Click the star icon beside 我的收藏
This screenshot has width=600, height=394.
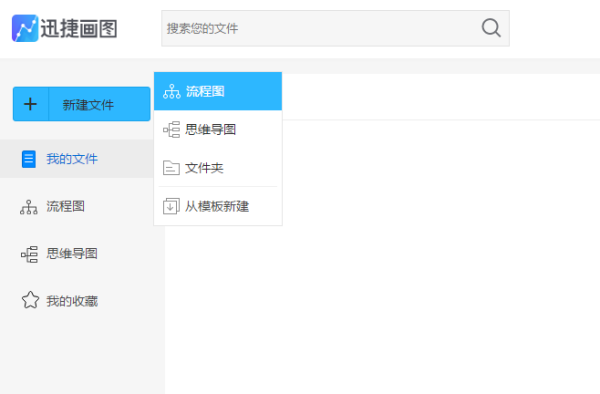click(30, 300)
